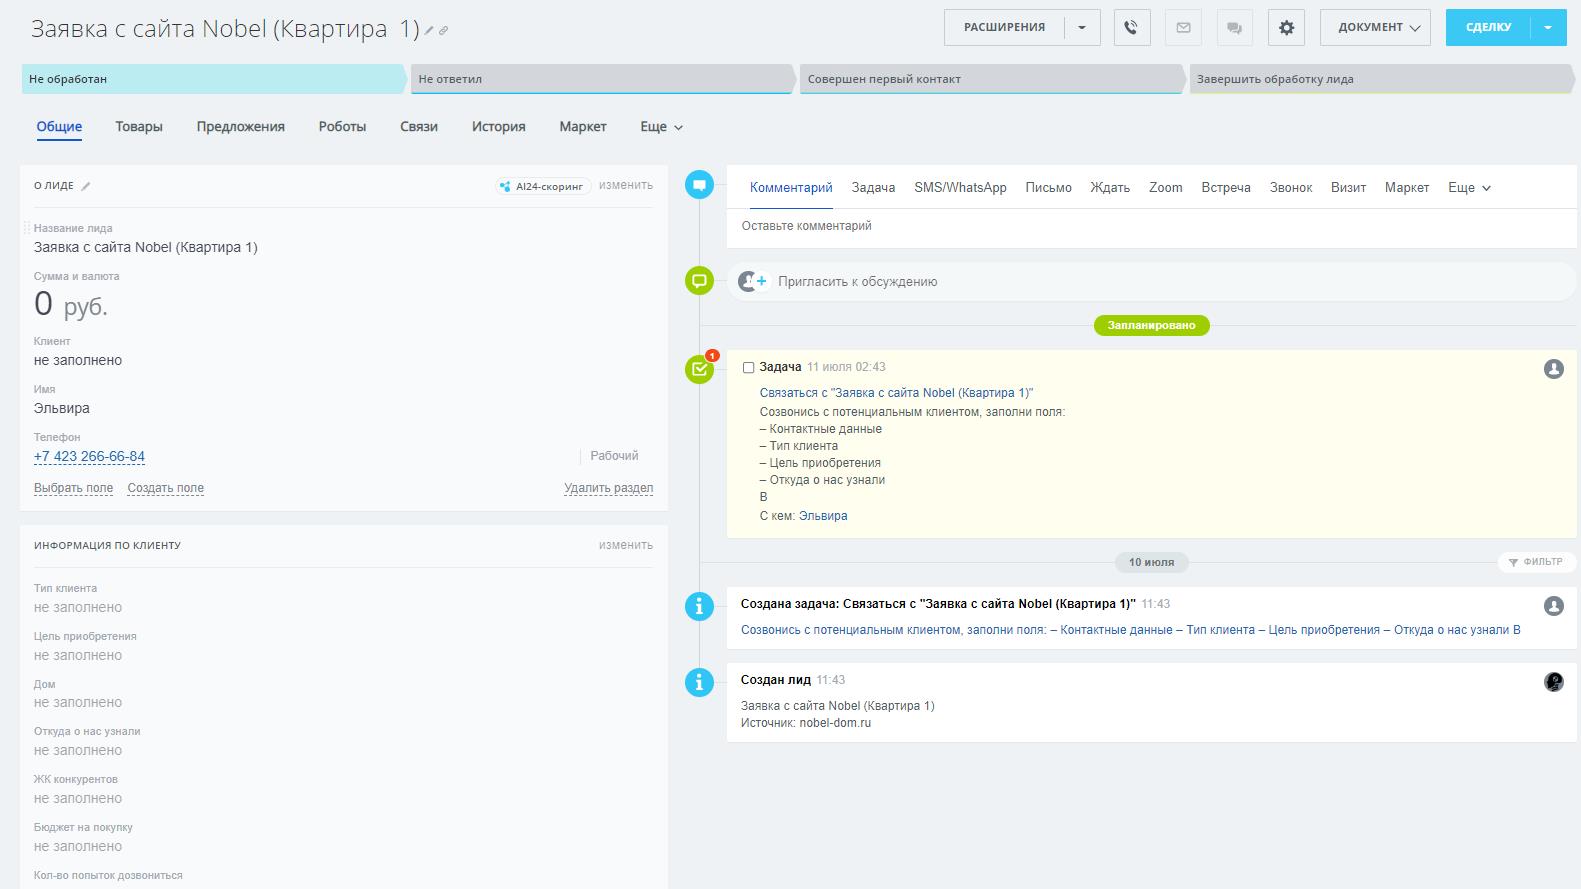1581x889 pixels.
Task: Click the copy link icon beside title
Action: [444, 31]
